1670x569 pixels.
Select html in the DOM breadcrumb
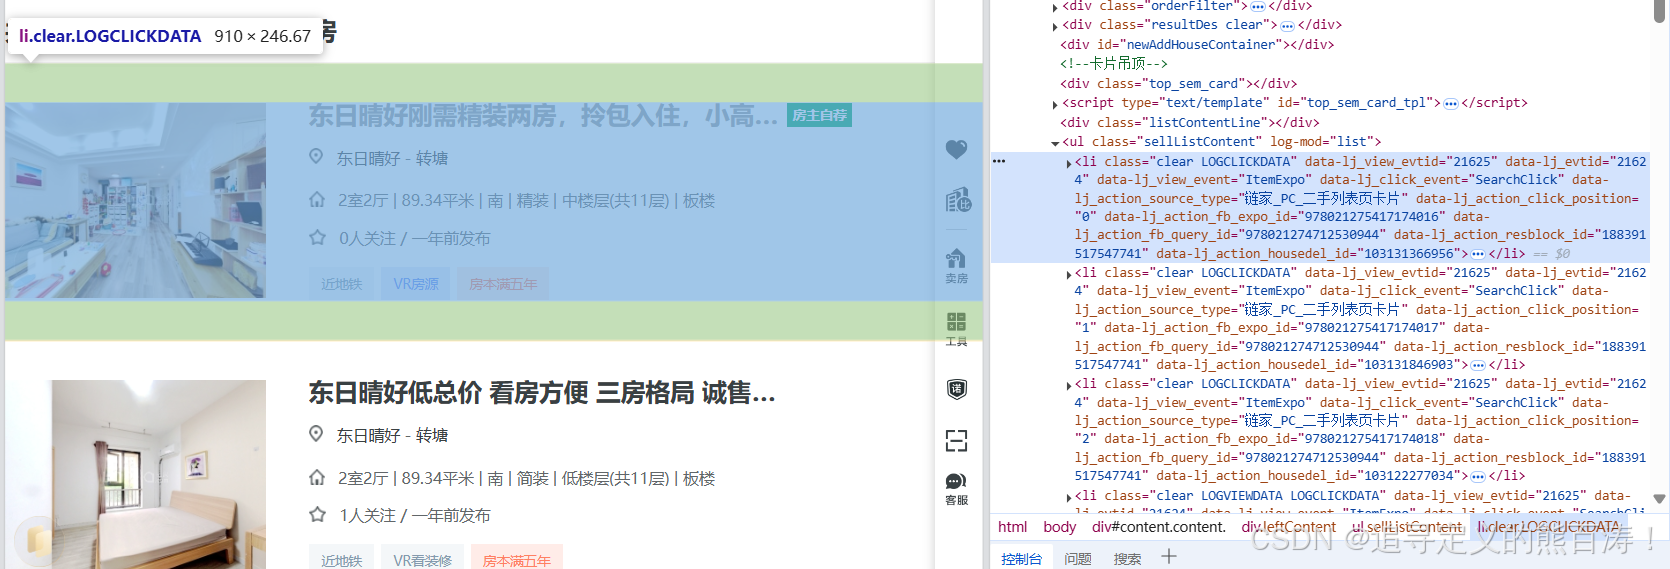coord(1012,527)
